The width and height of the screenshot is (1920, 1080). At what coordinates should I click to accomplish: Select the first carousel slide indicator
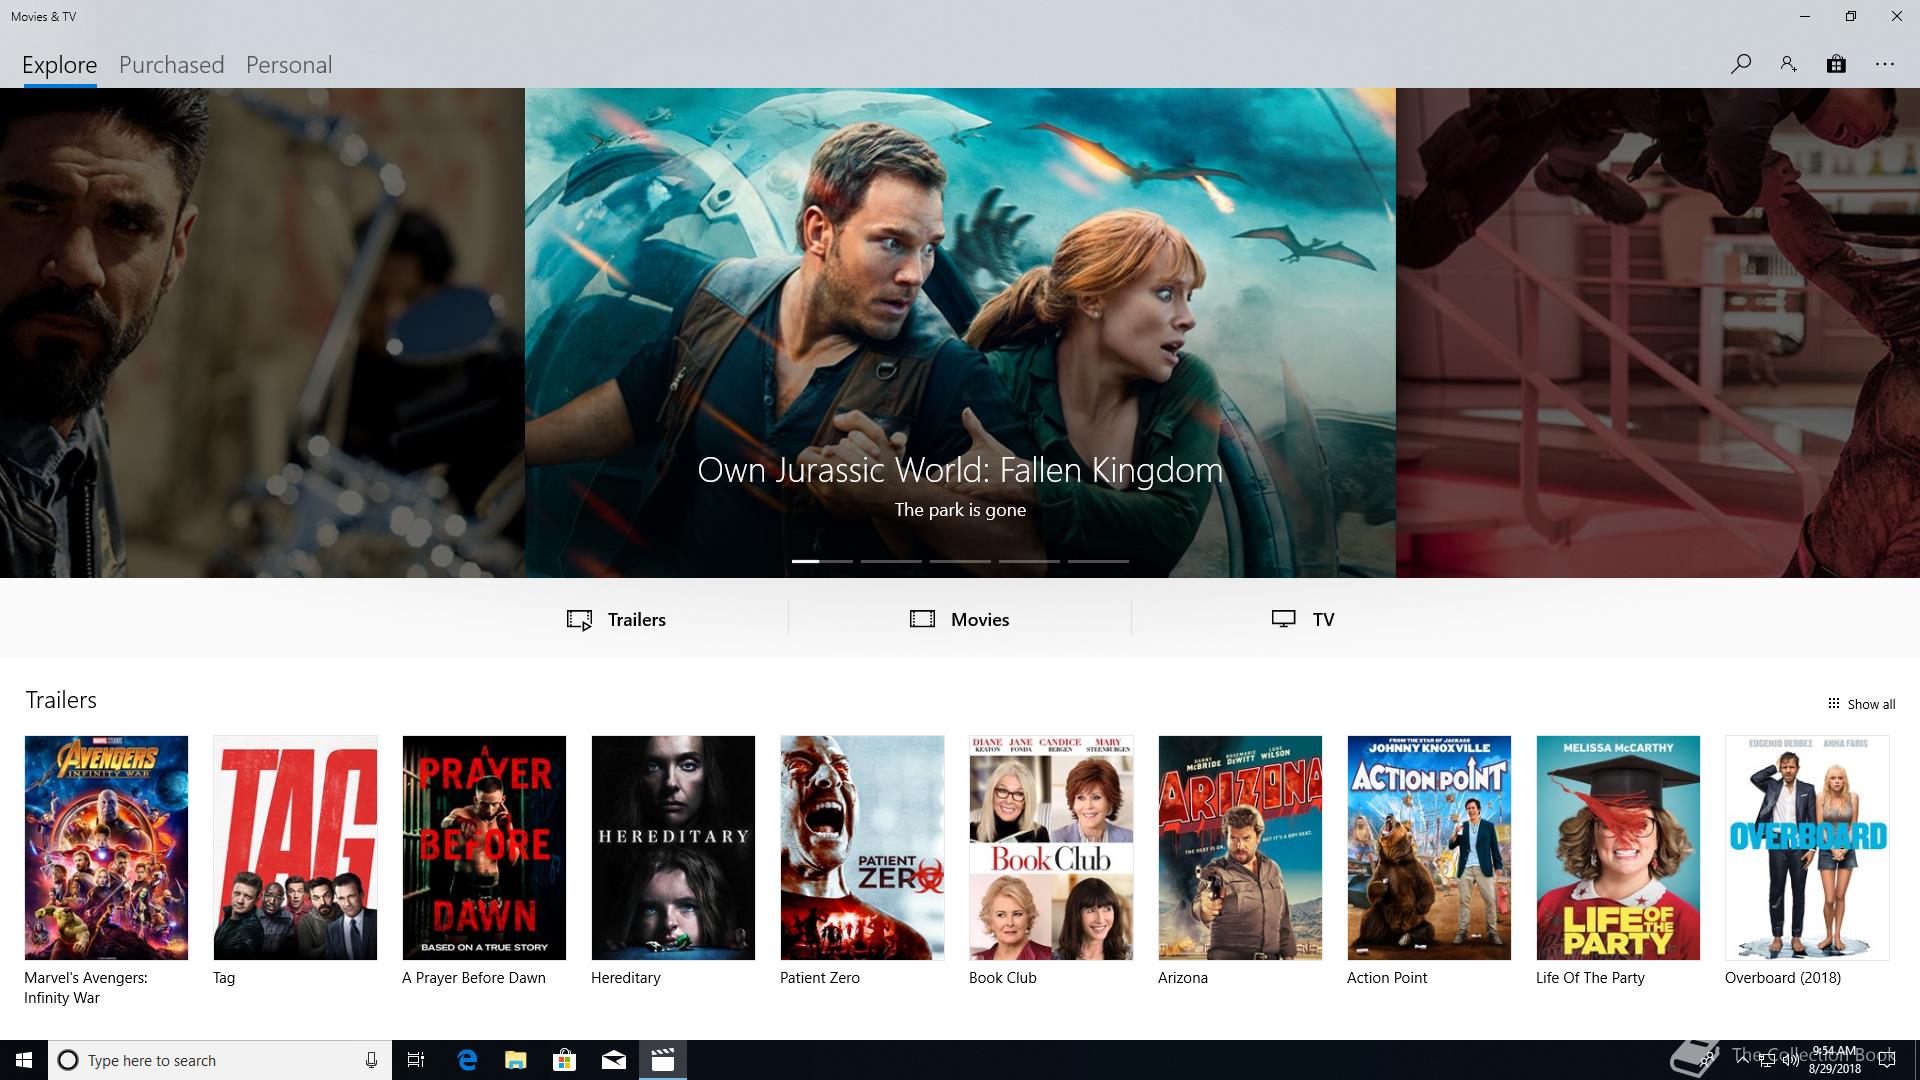pyautogui.click(x=822, y=561)
